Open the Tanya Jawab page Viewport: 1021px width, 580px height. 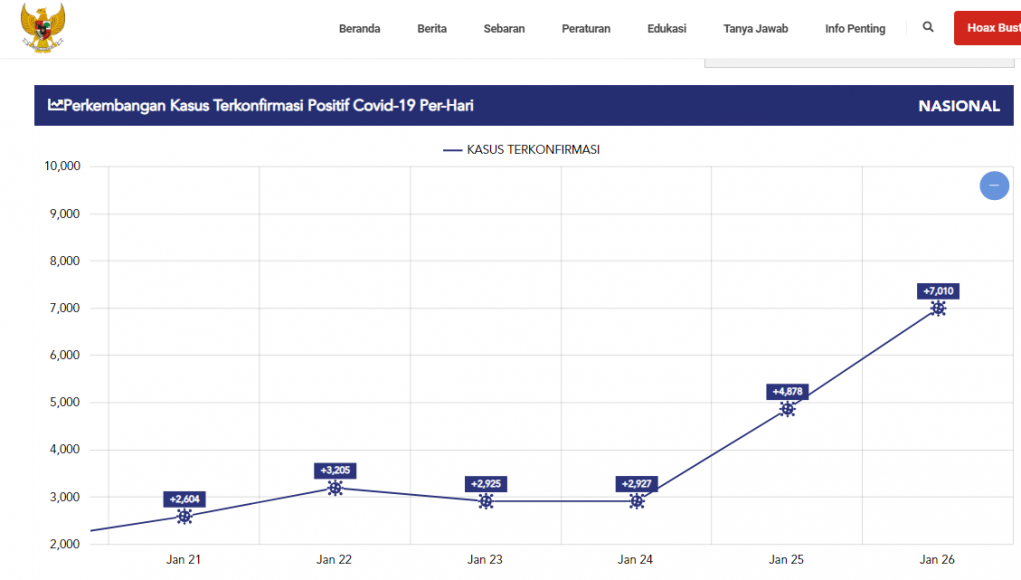click(755, 29)
